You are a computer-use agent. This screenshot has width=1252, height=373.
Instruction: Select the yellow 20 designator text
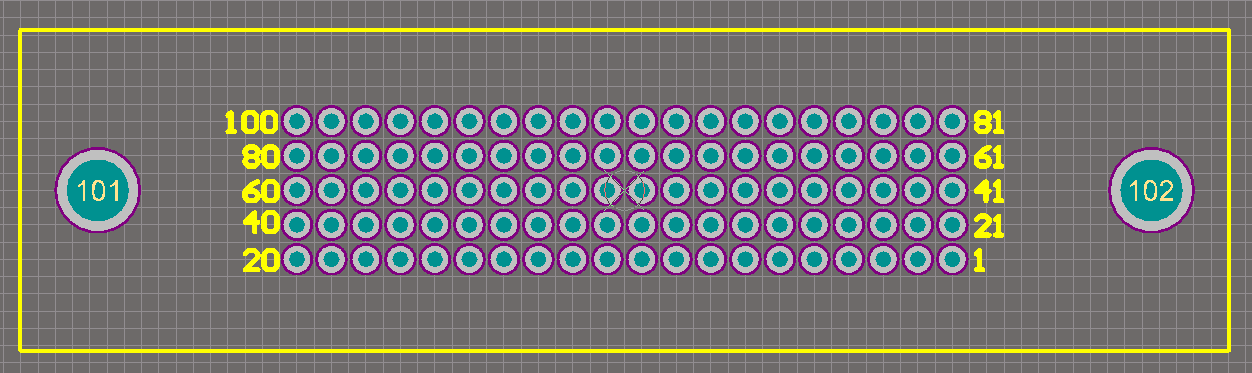point(260,261)
